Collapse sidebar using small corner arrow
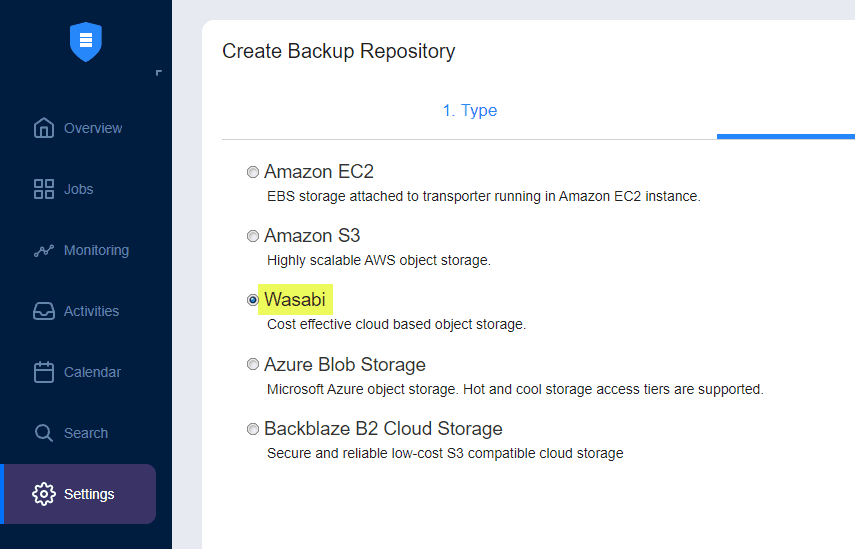855x549 pixels. [158, 73]
